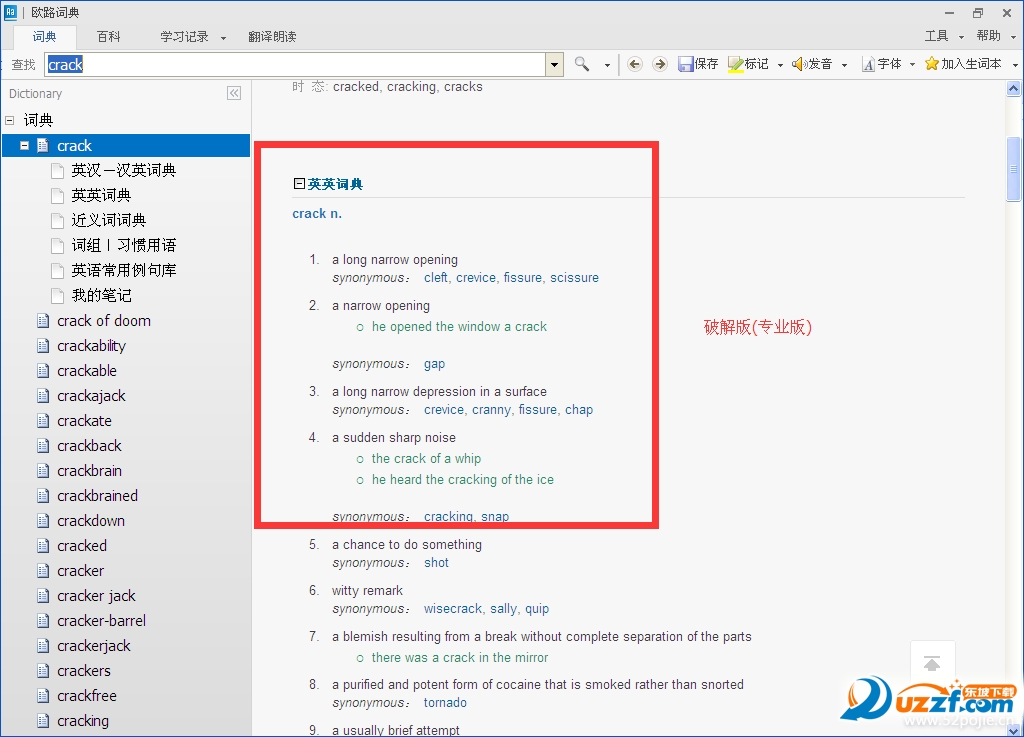Click the 标记 highlight marker icon
The height and width of the screenshot is (737, 1024).
click(x=735, y=64)
